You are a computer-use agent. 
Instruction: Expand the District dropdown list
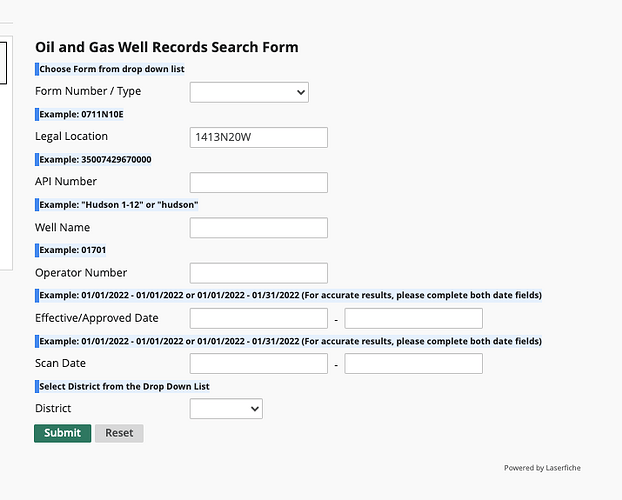(225, 409)
